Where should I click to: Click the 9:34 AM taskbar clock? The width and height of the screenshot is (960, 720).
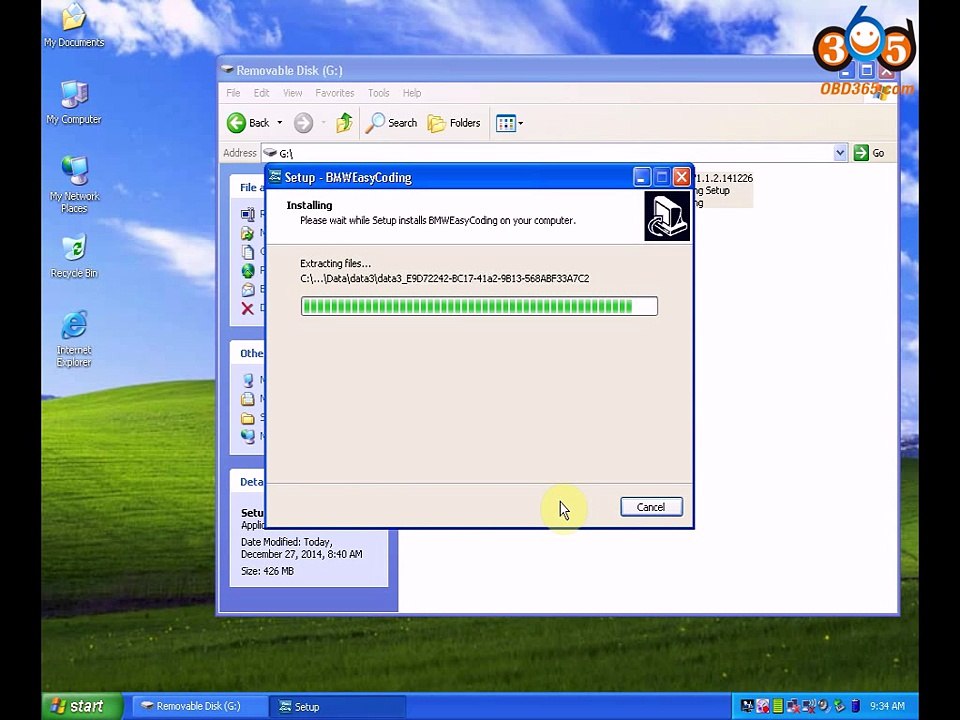click(x=887, y=706)
